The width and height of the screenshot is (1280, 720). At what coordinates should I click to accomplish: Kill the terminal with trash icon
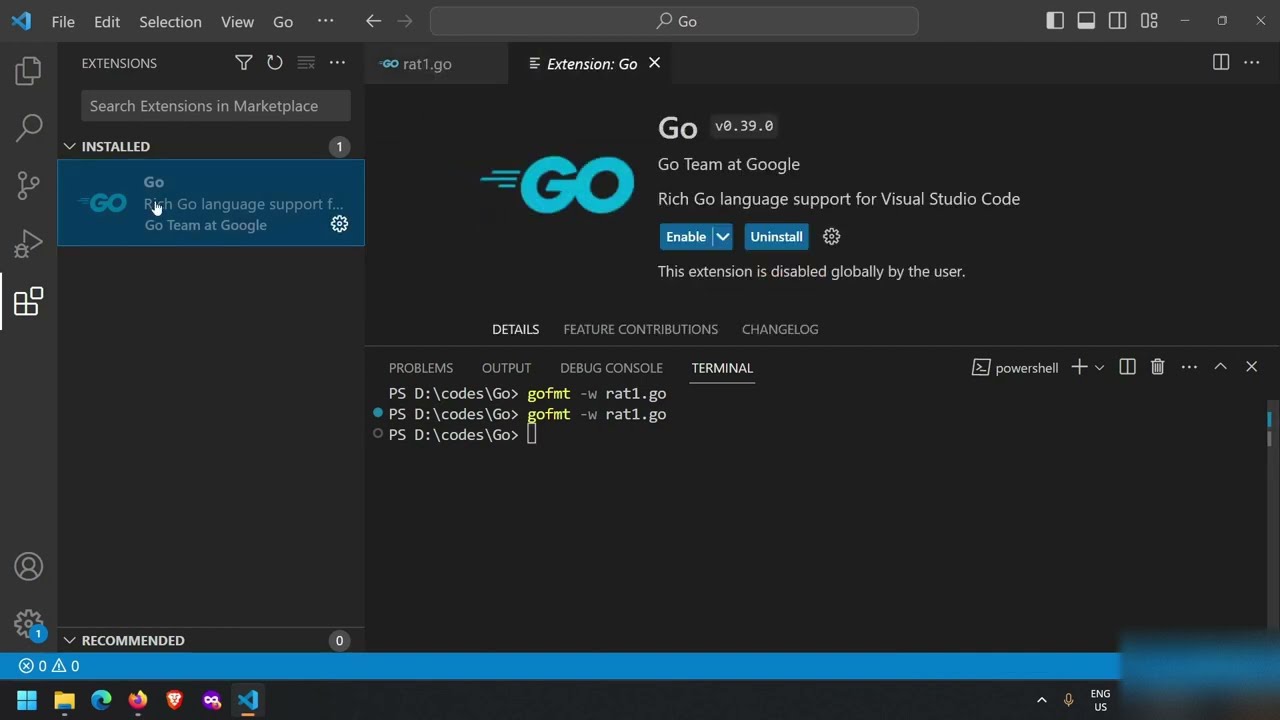click(1157, 367)
